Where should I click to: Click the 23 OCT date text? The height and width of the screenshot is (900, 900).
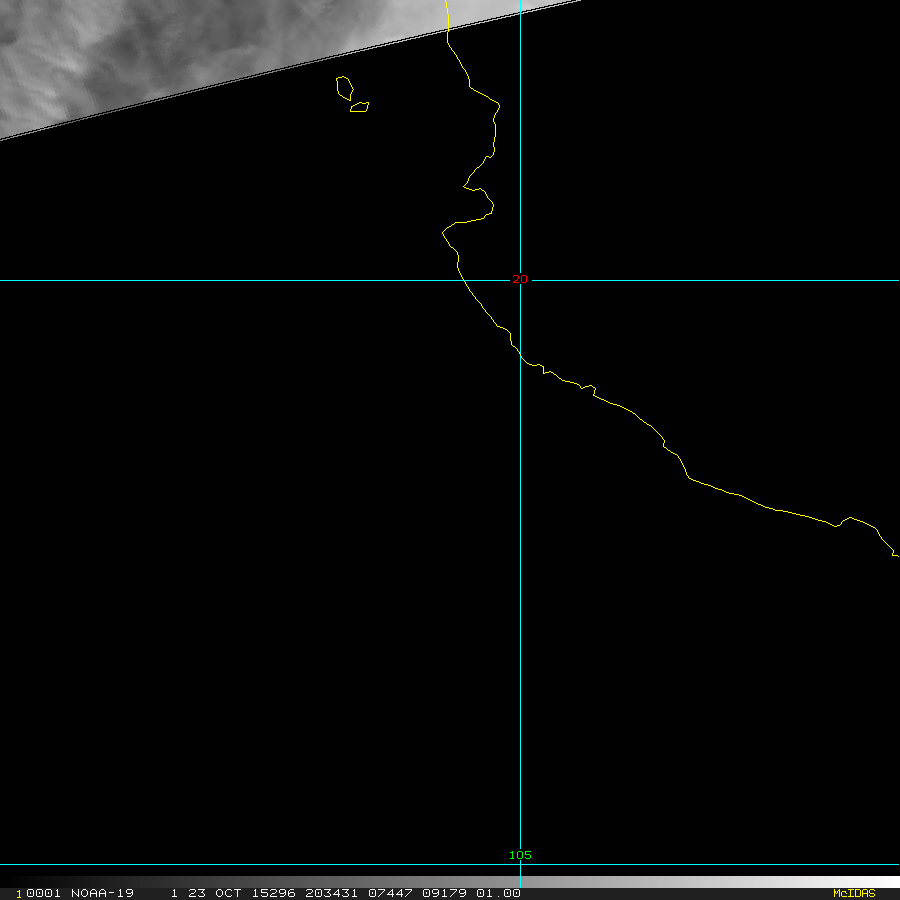(215, 893)
